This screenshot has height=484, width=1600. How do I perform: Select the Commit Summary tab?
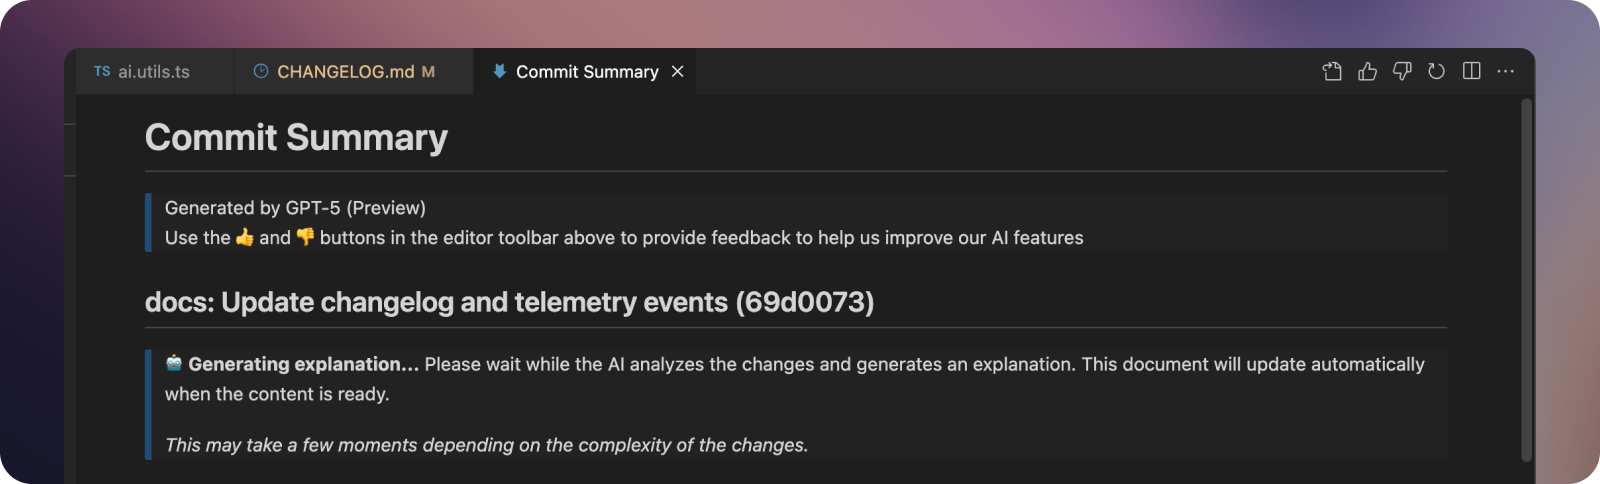[585, 72]
